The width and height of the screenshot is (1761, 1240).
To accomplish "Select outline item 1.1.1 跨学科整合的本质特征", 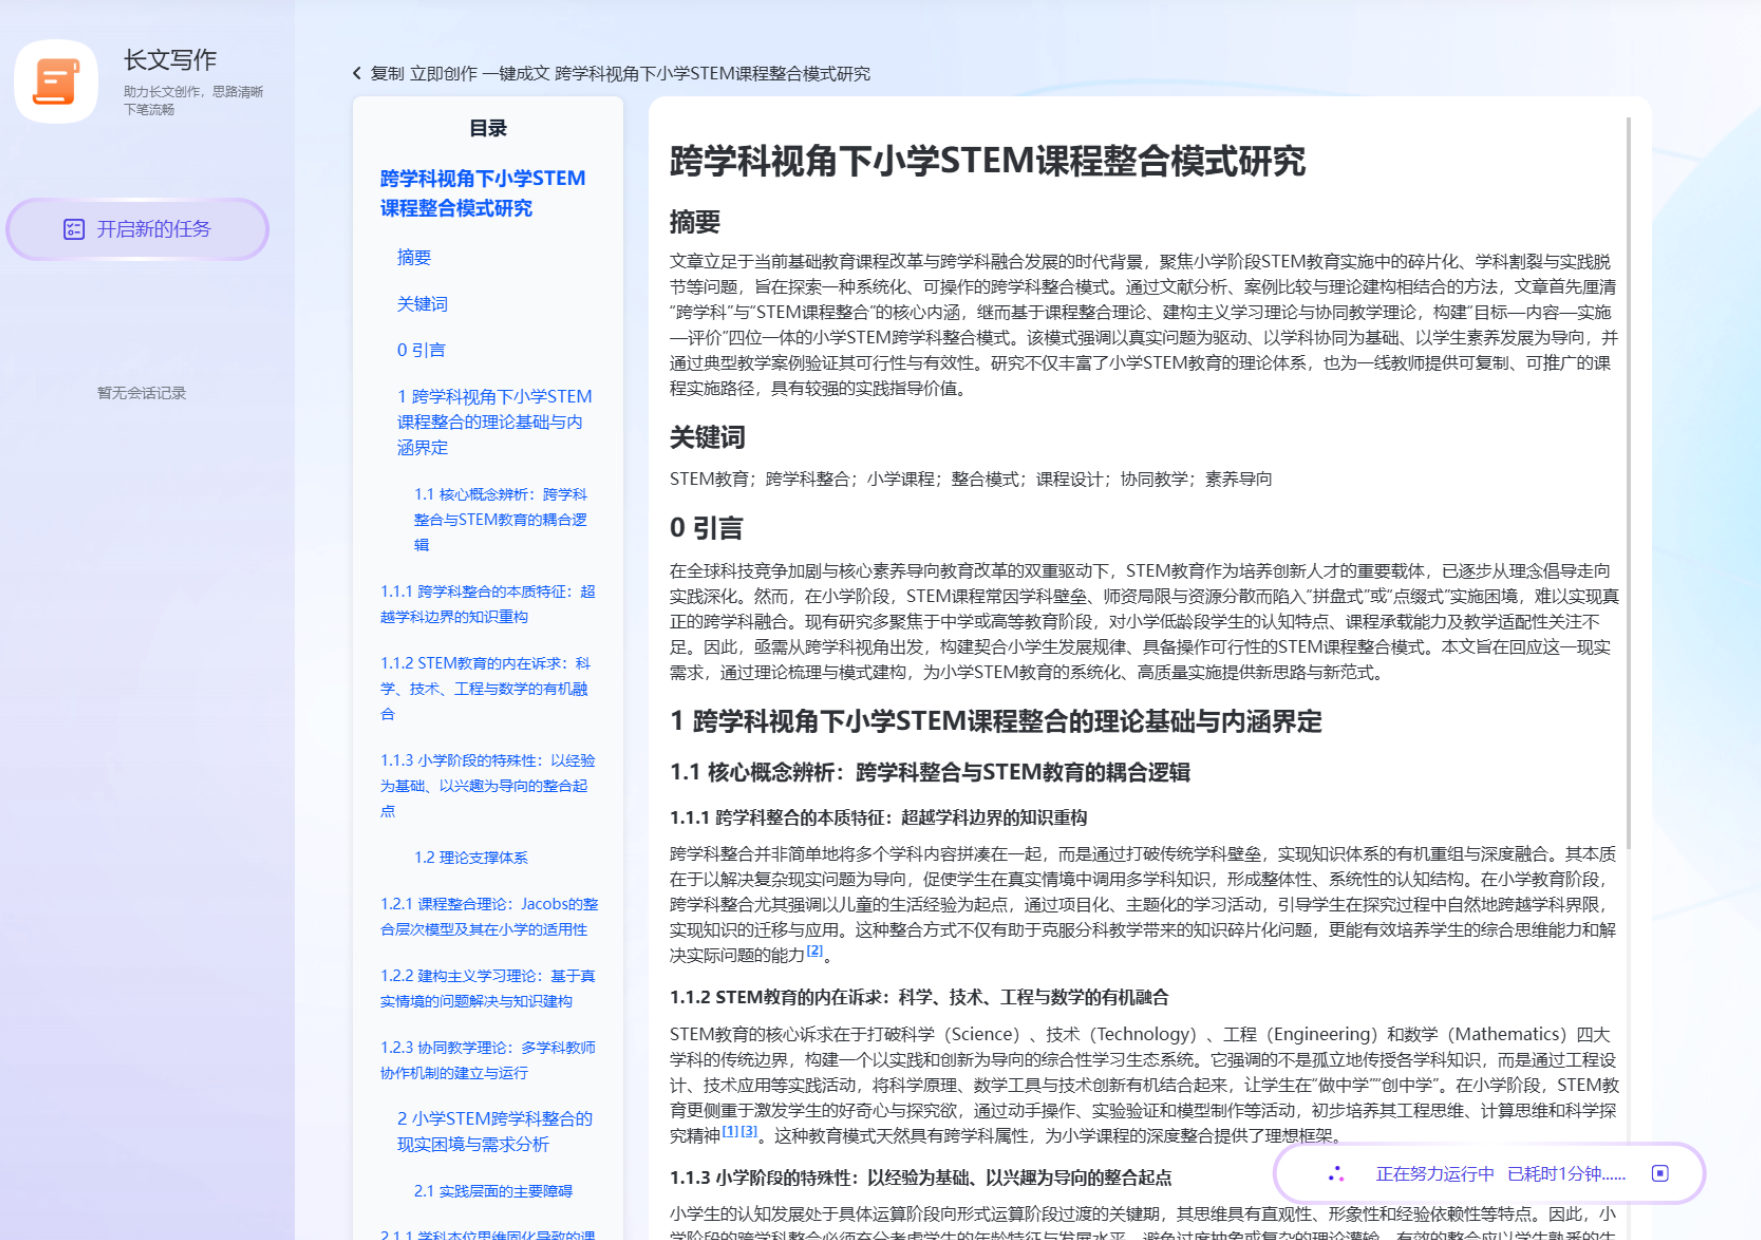I will (488, 604).
